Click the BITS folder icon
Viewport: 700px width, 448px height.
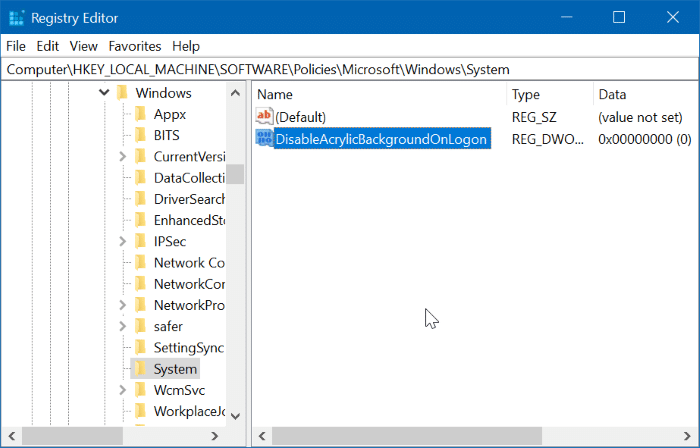pos(141,135)
